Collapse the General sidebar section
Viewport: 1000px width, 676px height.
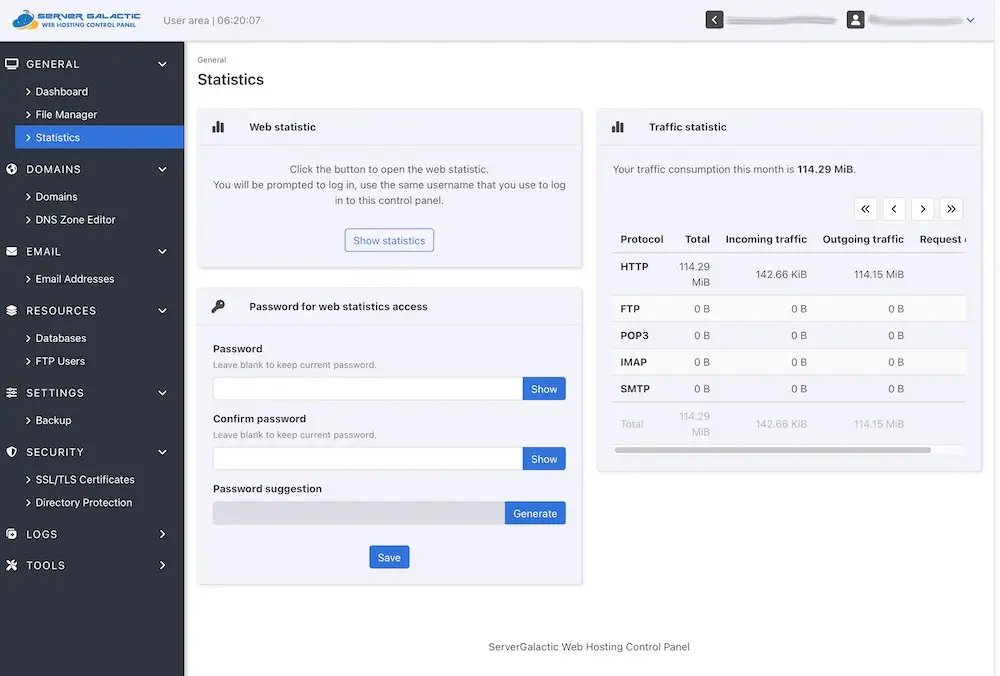(x=163, y=64)
